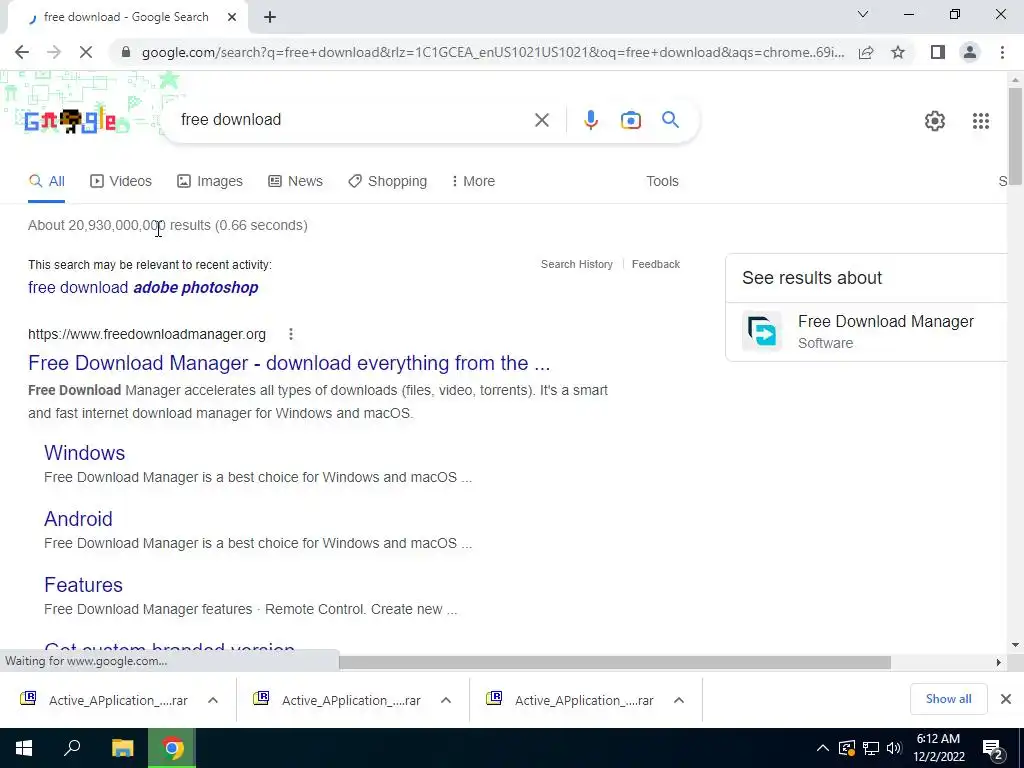1024x768 pixels.
Task: Click the vertical page scrollbar thumb
Action: pos(1015,135)
